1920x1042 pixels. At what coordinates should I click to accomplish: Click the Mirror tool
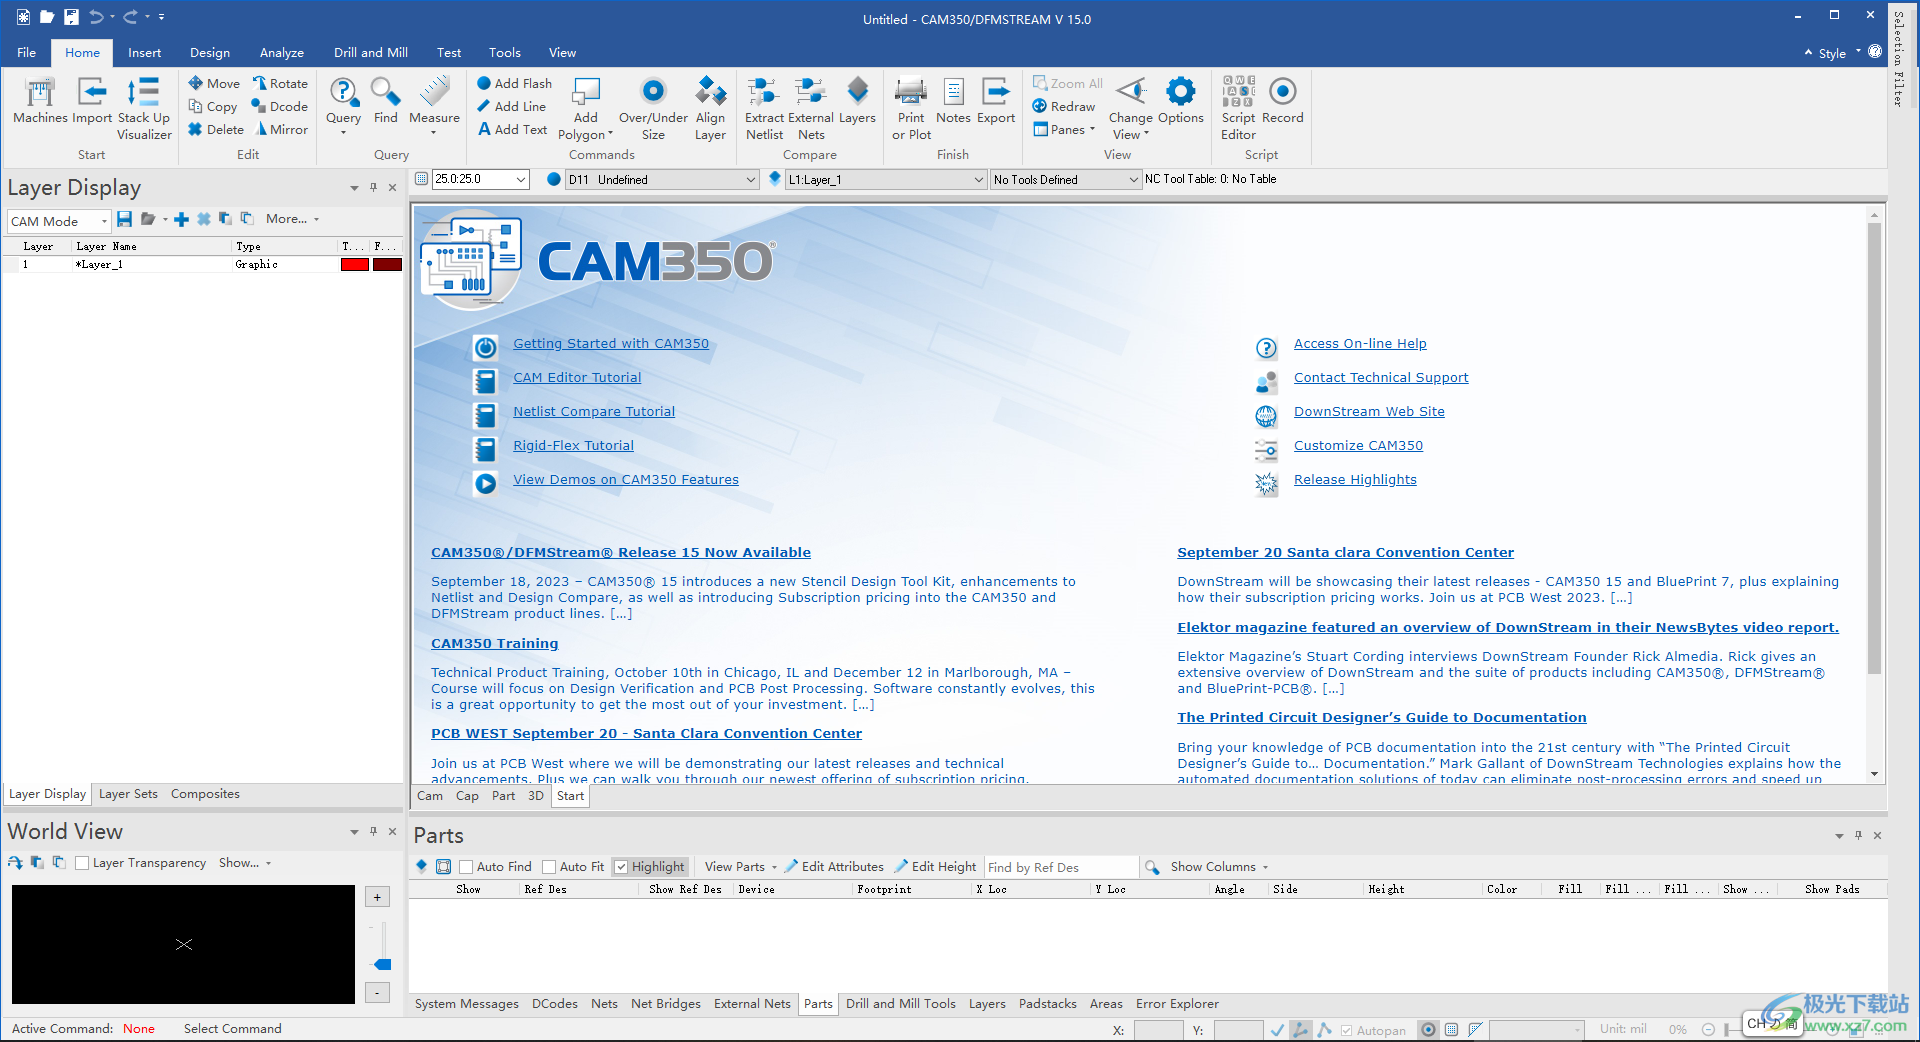pos(281,130)
